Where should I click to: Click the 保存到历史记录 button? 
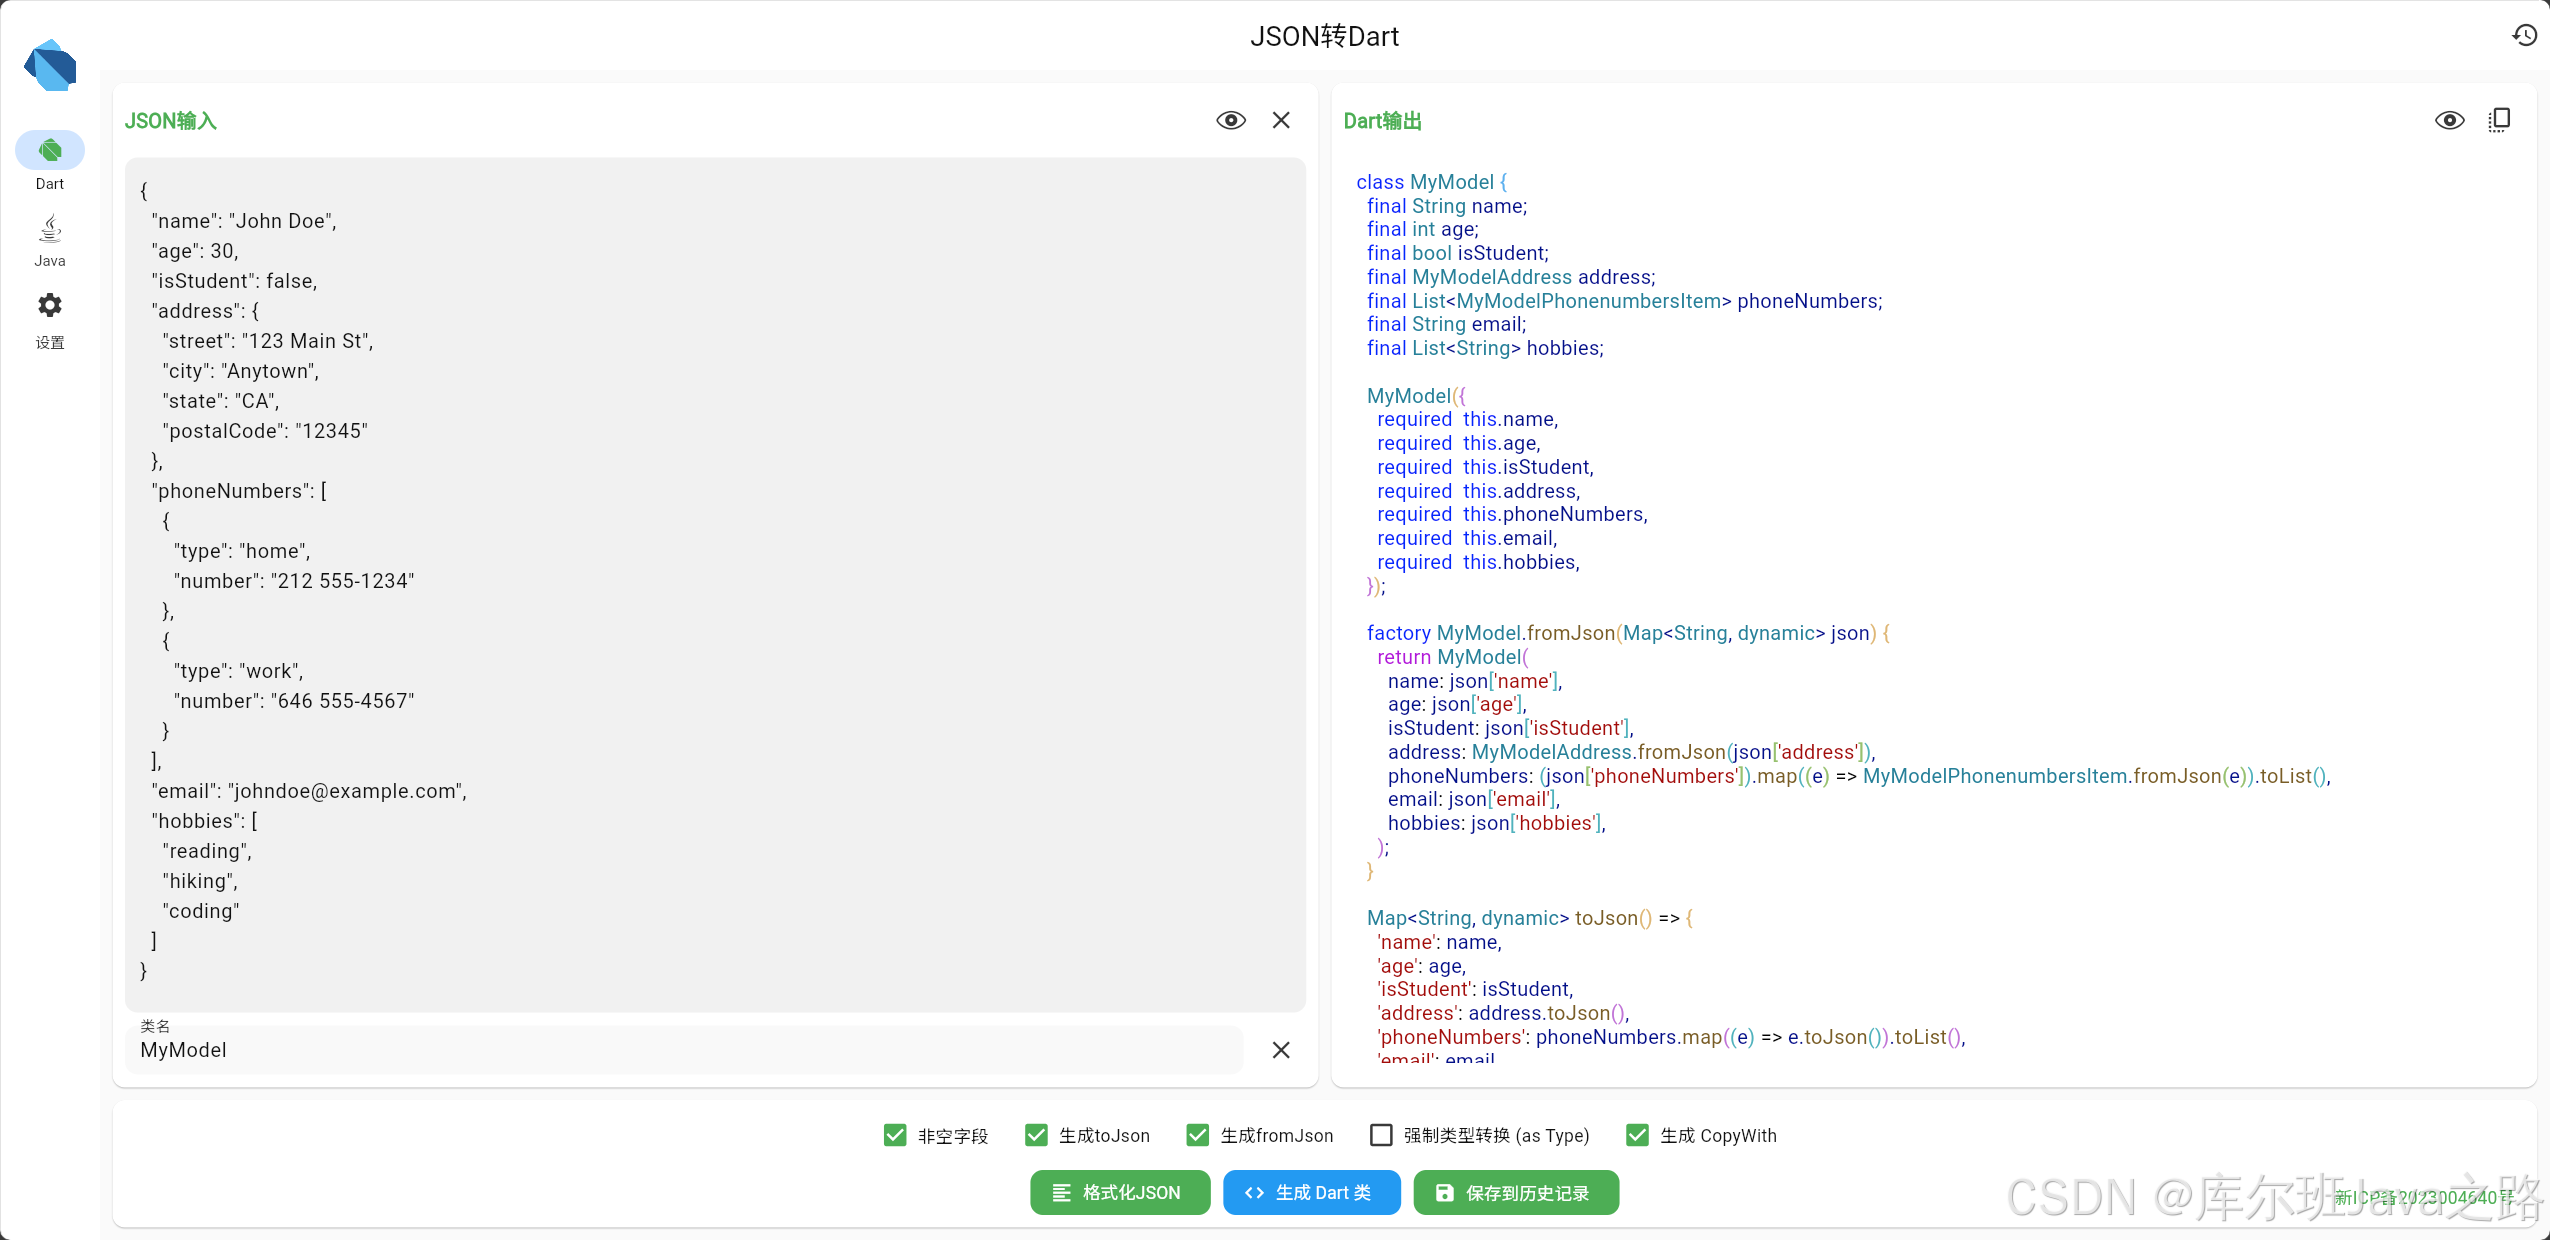(1515, 1193)
